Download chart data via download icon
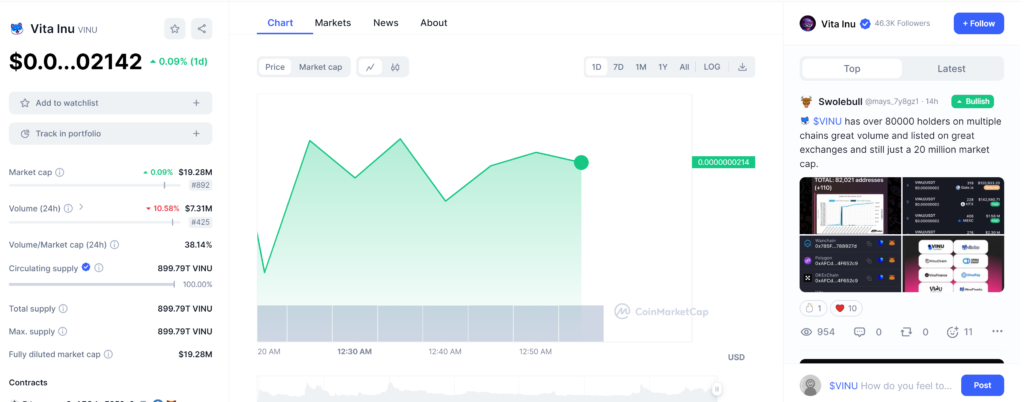 tap(742, 67)
